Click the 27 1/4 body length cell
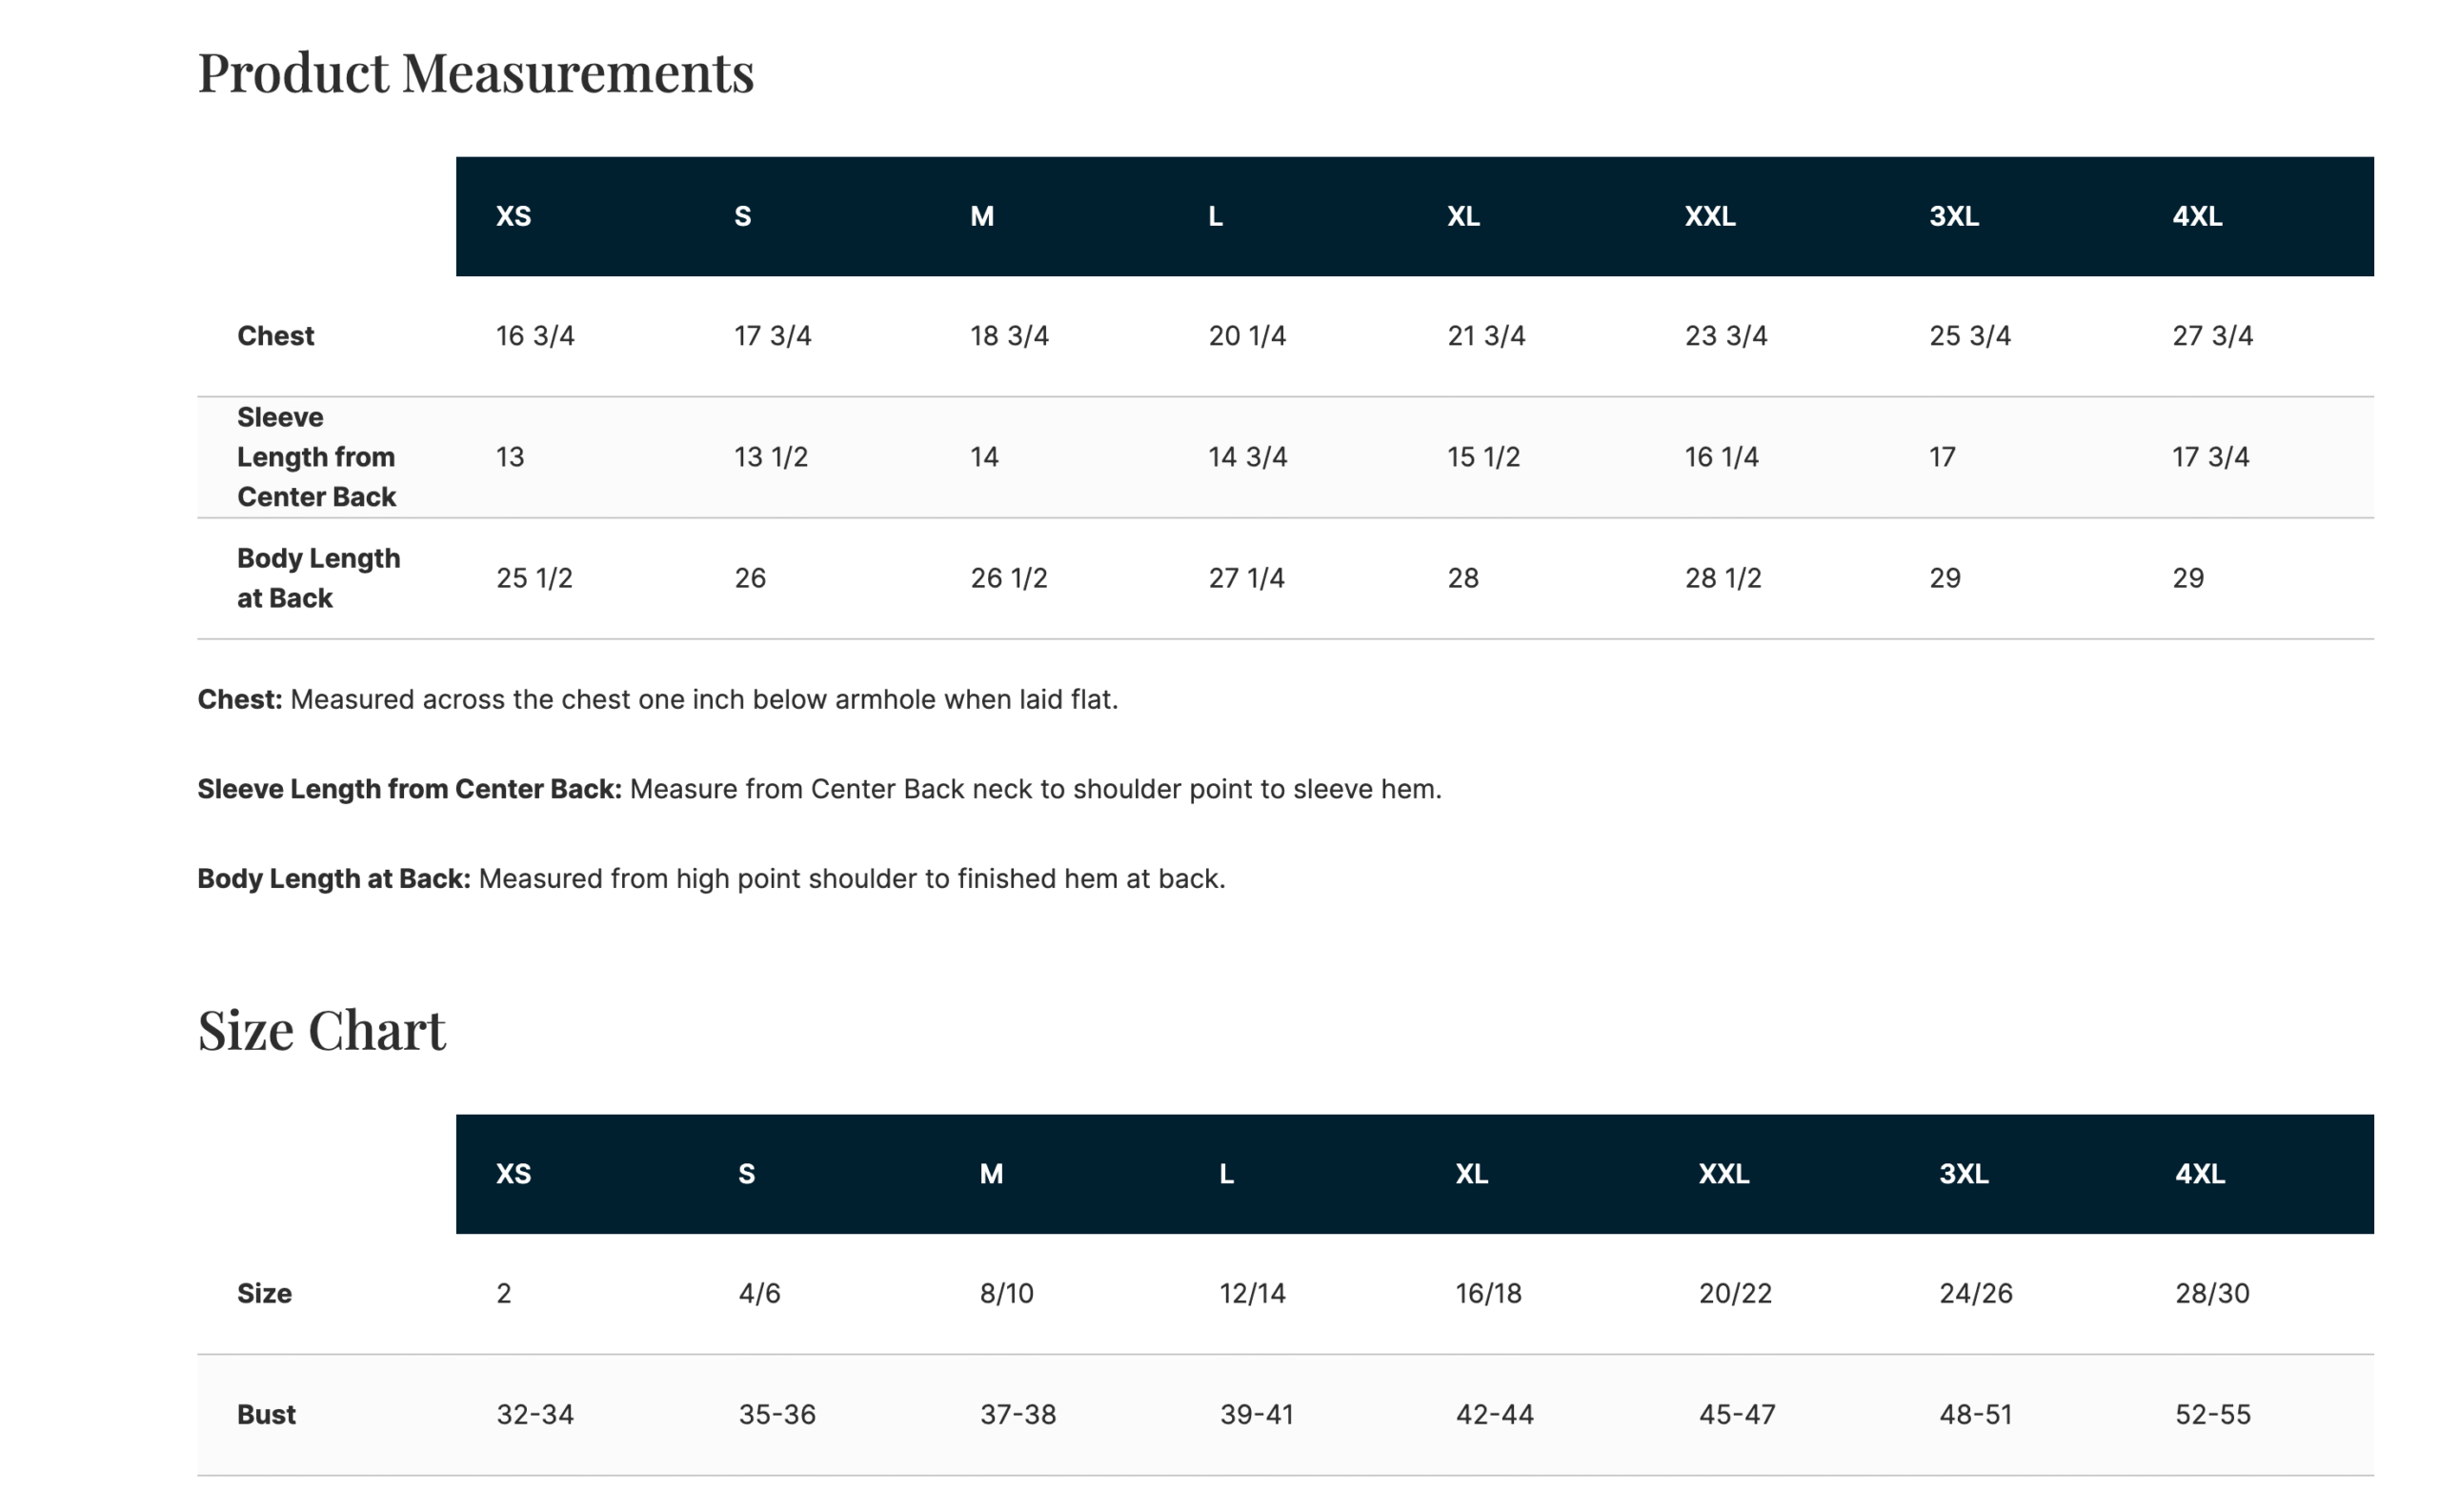The width and height of the screenshot is (2439, 1512). coord(1246,578)
